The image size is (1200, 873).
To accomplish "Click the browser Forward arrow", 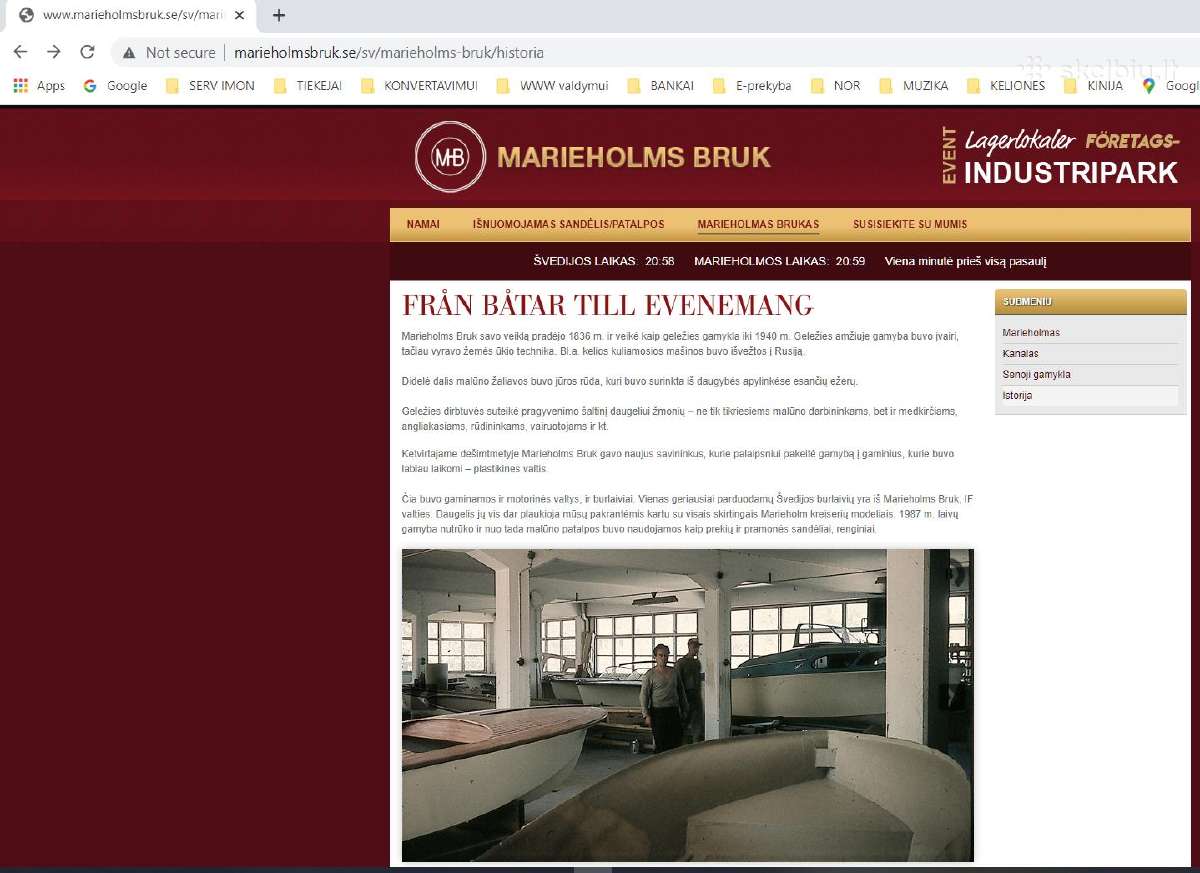I will [x=54, y=52].
